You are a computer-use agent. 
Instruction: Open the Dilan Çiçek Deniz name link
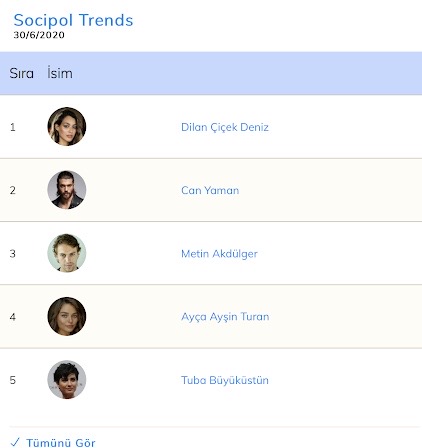(x=225, y=127)
